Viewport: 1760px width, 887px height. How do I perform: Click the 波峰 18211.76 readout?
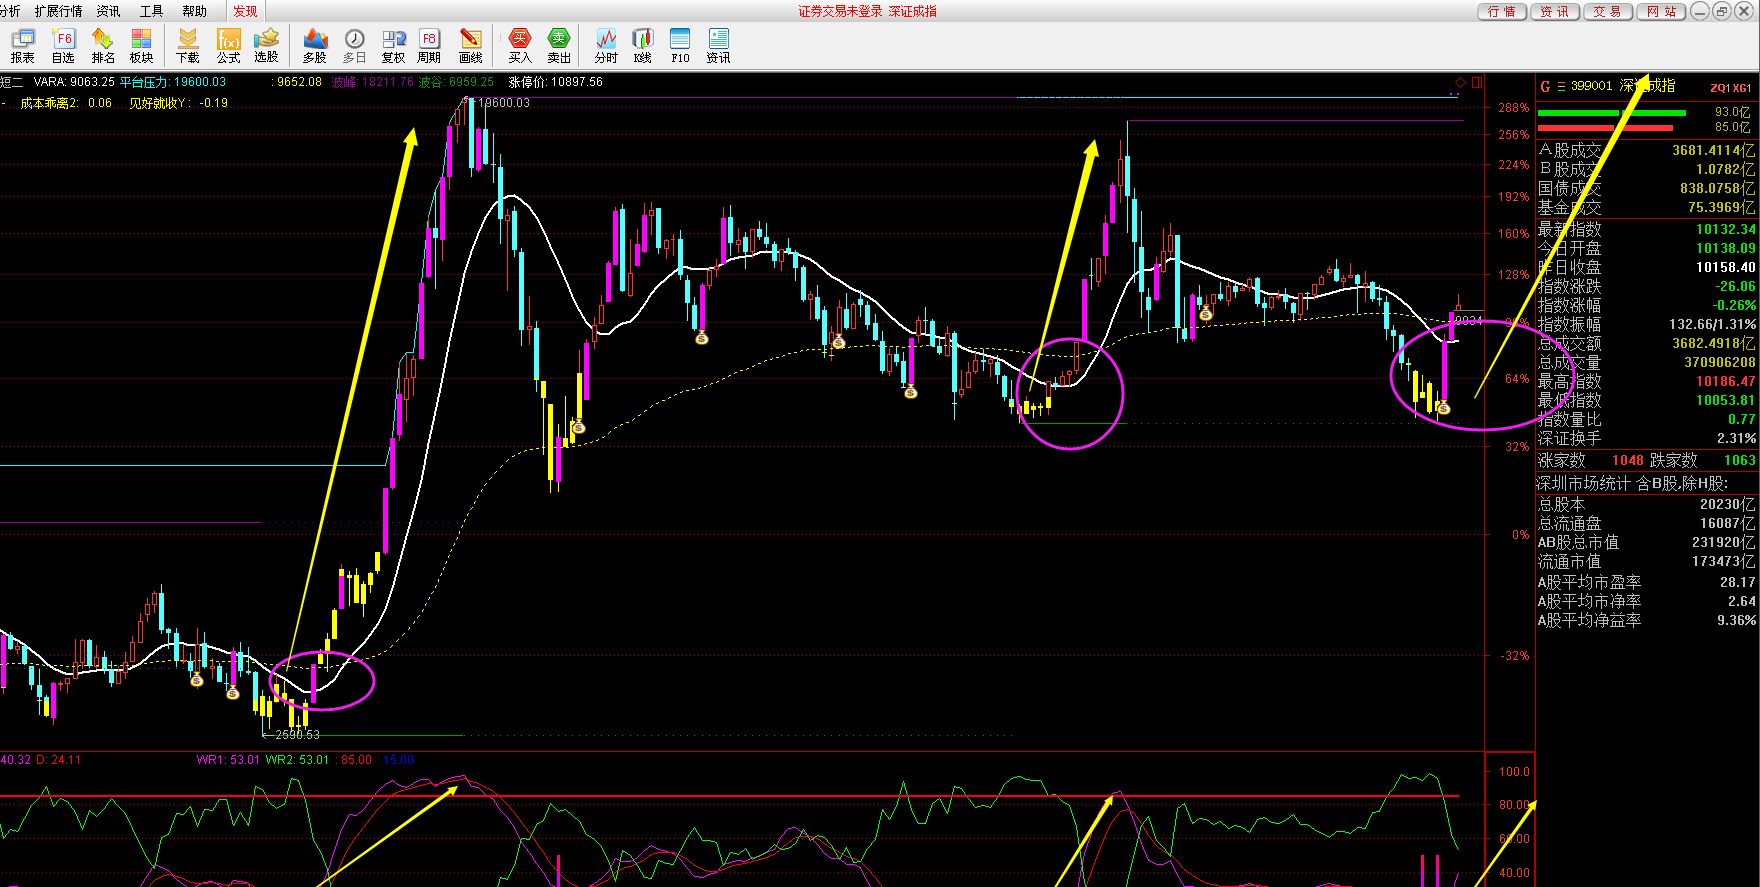click(x=373, y=82)
